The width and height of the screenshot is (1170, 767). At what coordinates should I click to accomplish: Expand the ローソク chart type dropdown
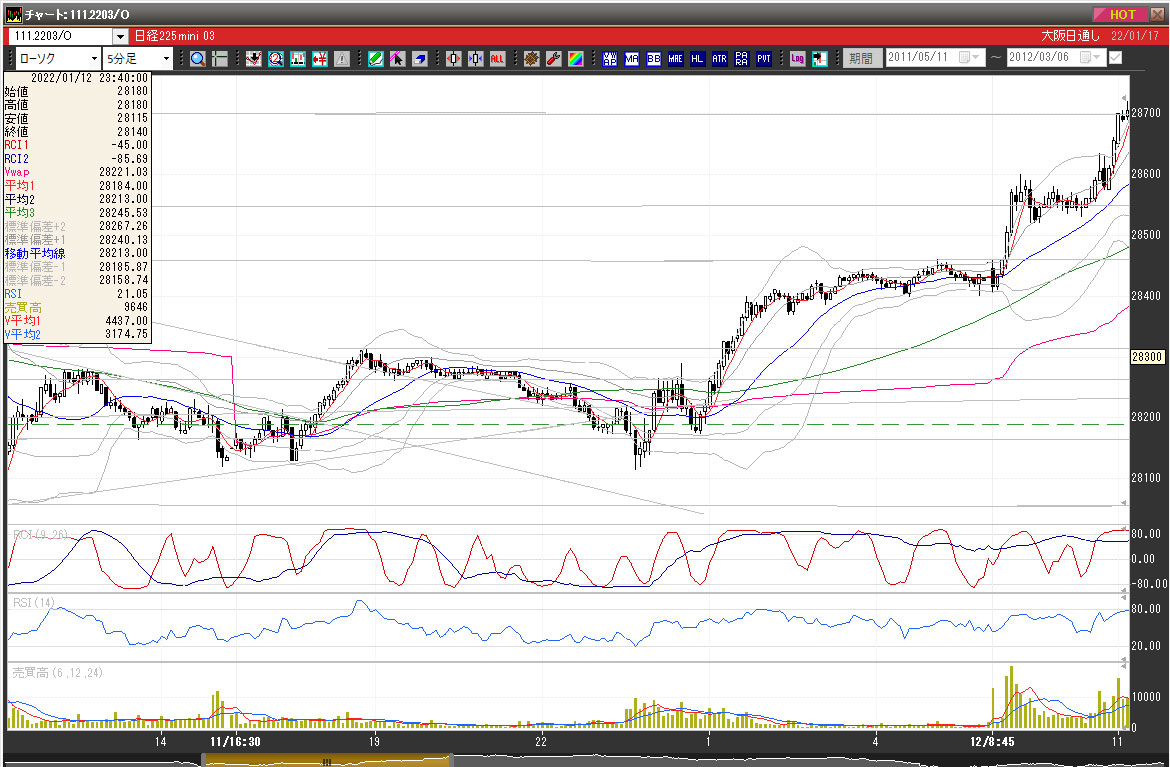93,58
